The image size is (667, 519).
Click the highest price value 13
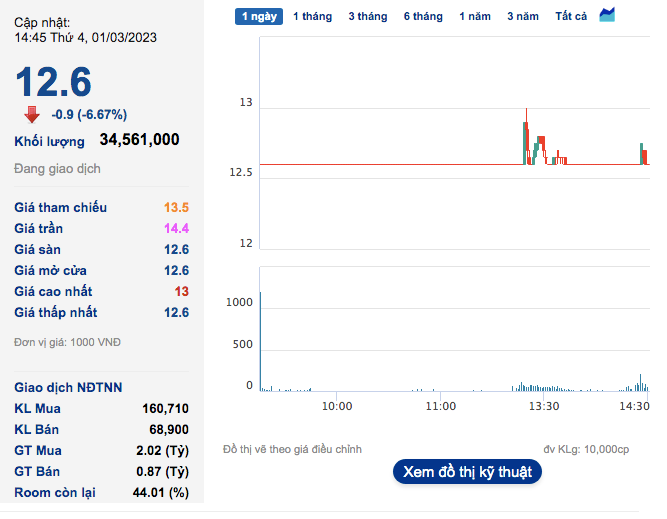click(181, 292)
